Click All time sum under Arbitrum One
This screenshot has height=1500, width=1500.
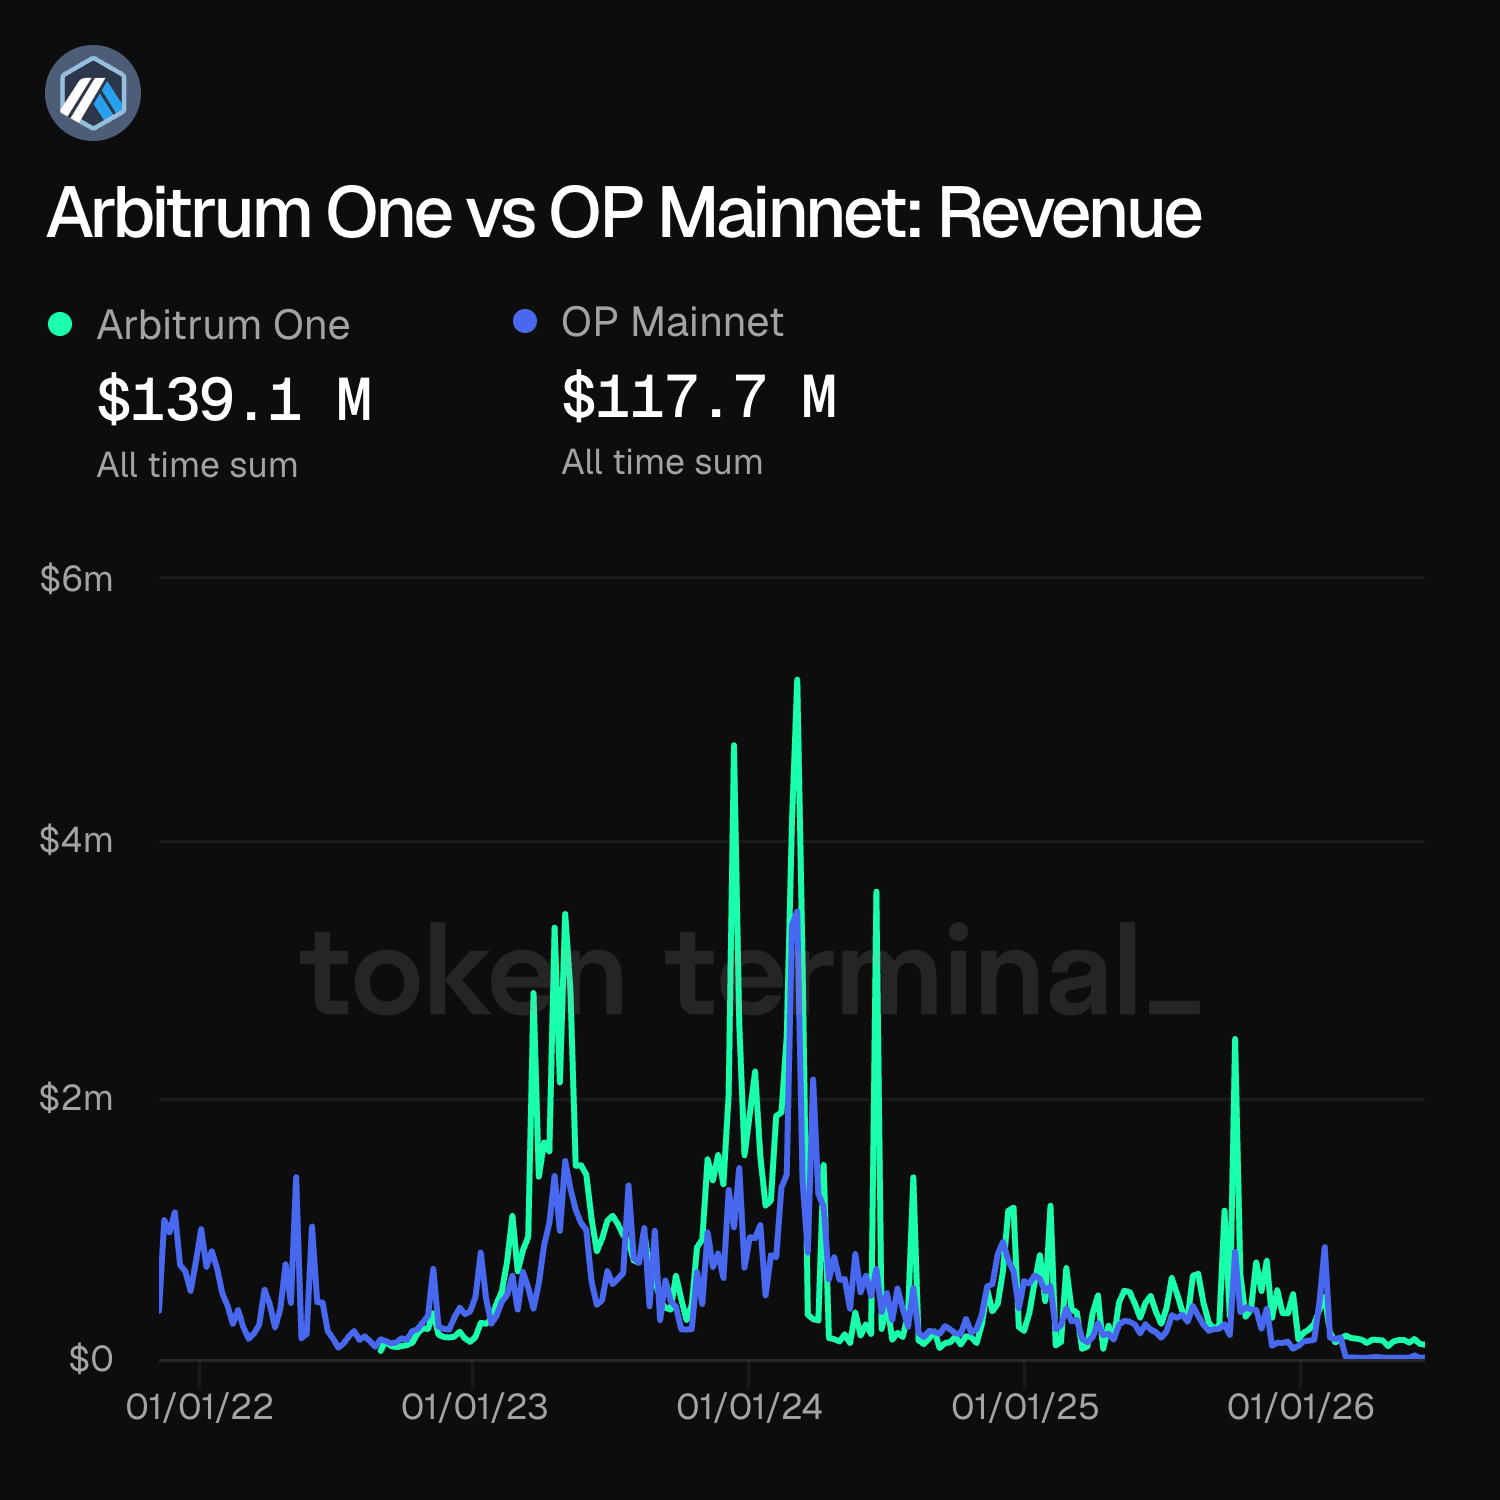(197, 465)
